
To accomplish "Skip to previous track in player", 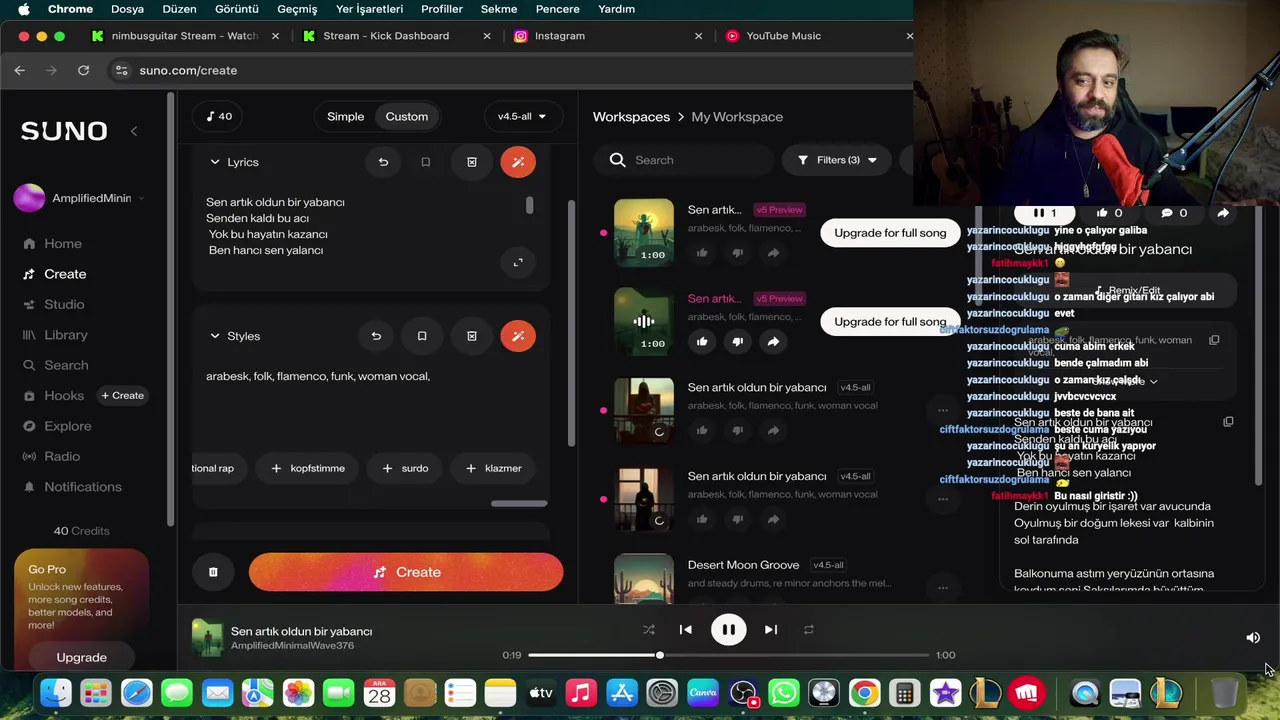I will (x=685, y=630).
